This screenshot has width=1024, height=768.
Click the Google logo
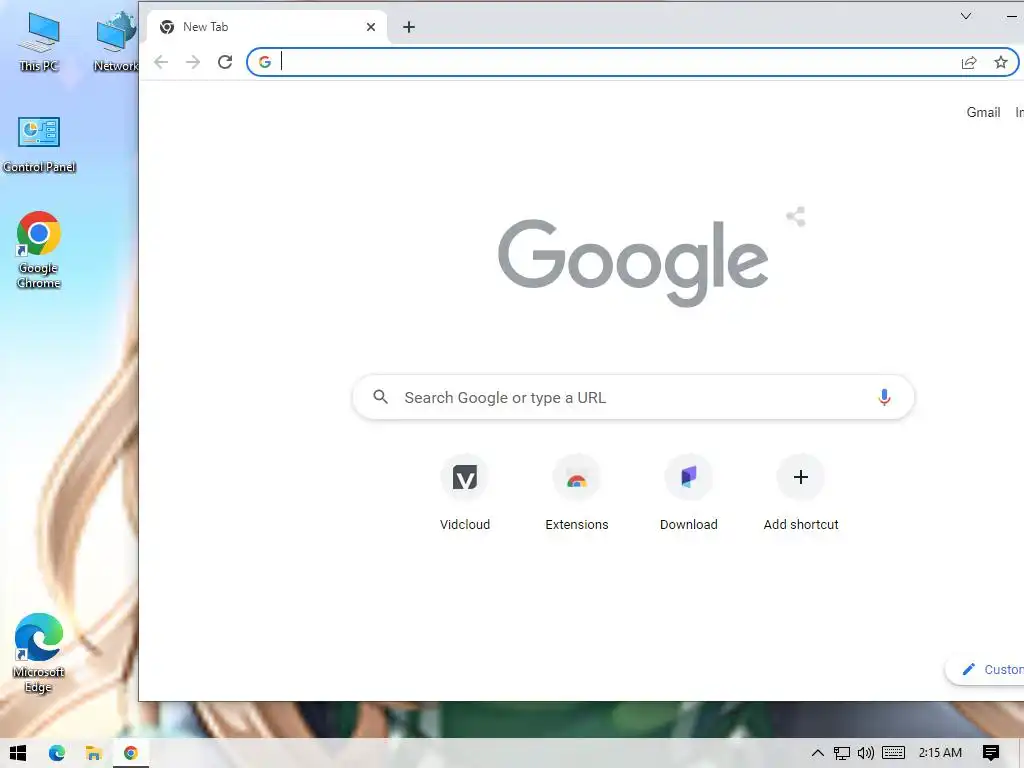(x=633, y=262)
